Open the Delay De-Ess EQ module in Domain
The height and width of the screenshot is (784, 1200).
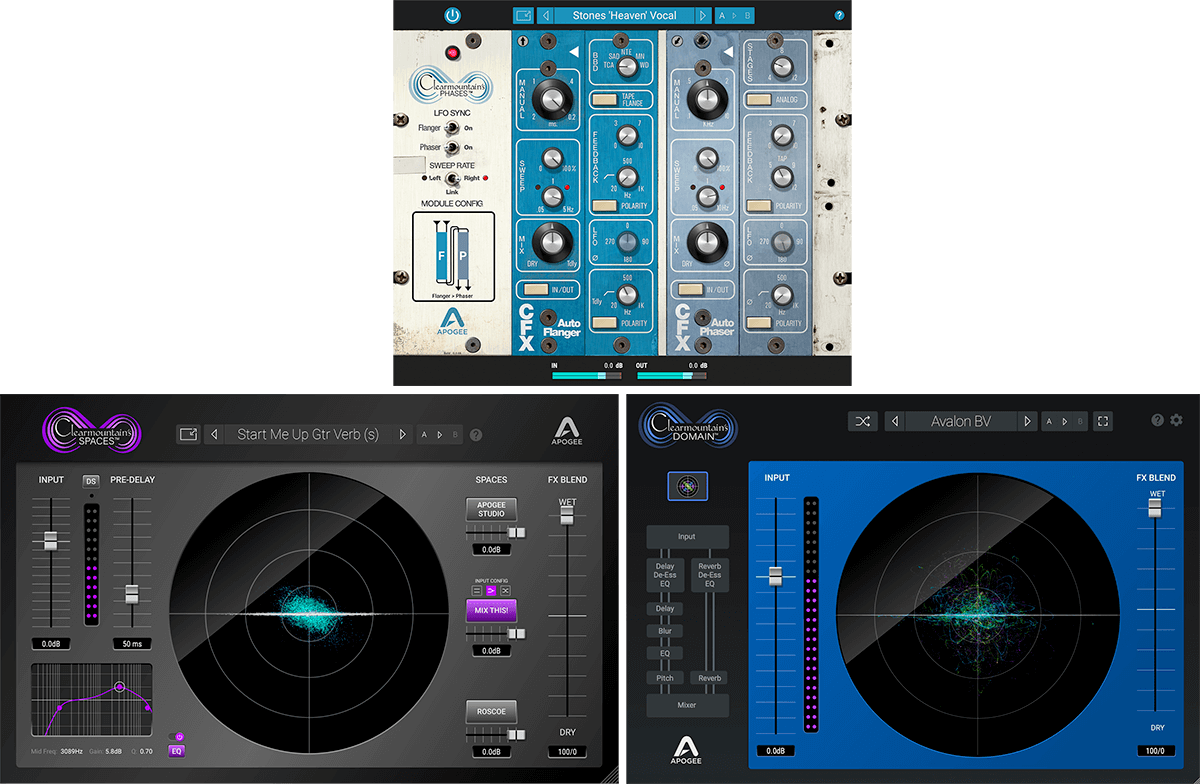pos(665,574)
